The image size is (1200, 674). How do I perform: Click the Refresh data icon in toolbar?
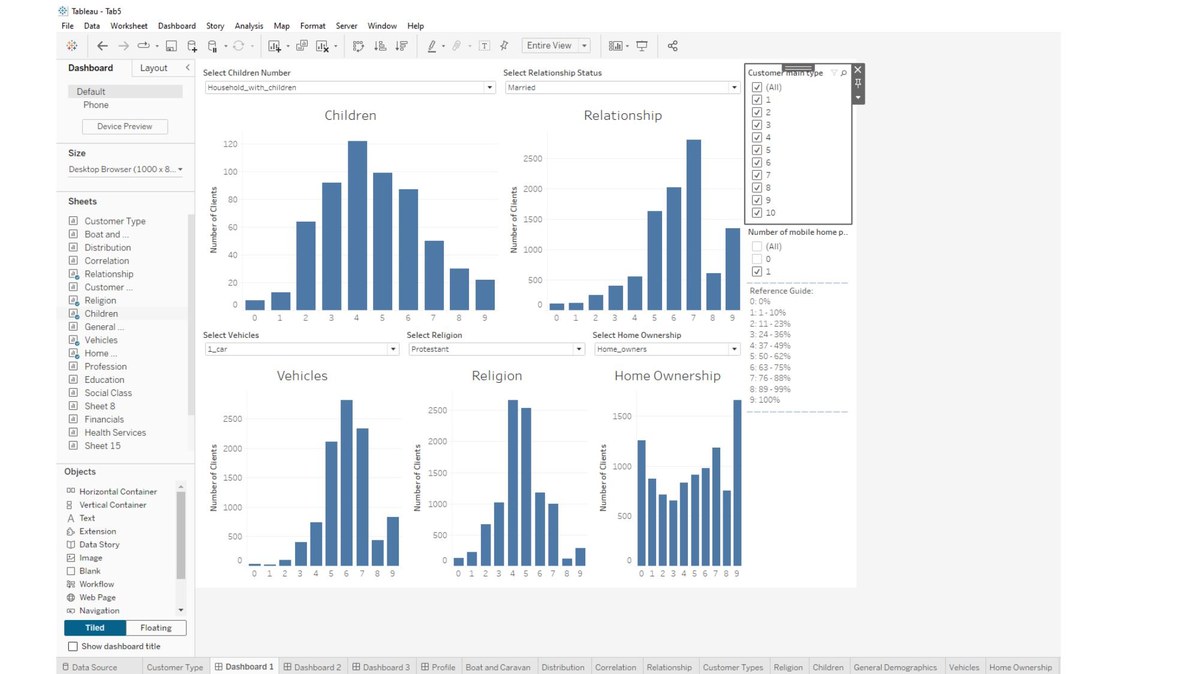pos(238,46)
